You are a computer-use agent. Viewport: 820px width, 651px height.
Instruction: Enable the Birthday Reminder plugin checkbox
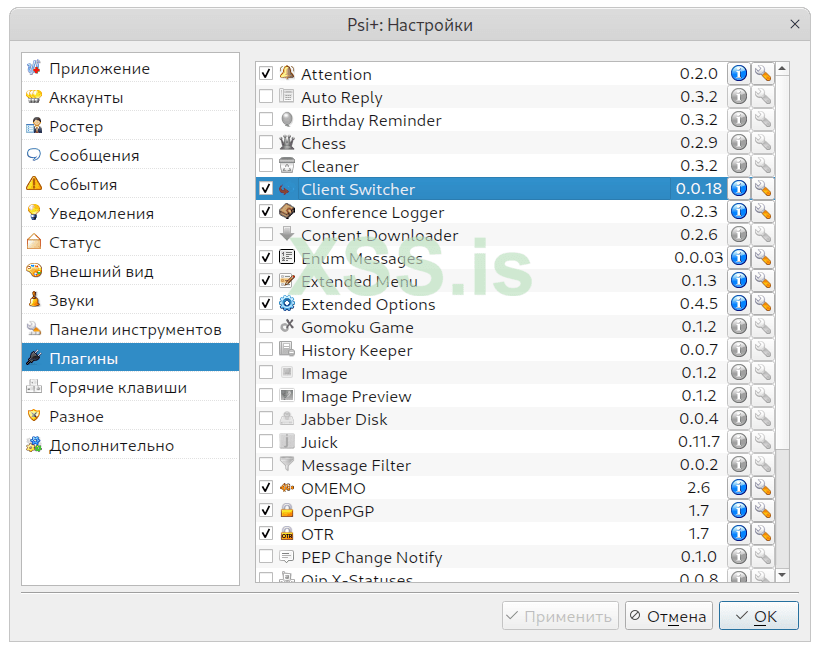pyautogui.click(x=266, y=119)
